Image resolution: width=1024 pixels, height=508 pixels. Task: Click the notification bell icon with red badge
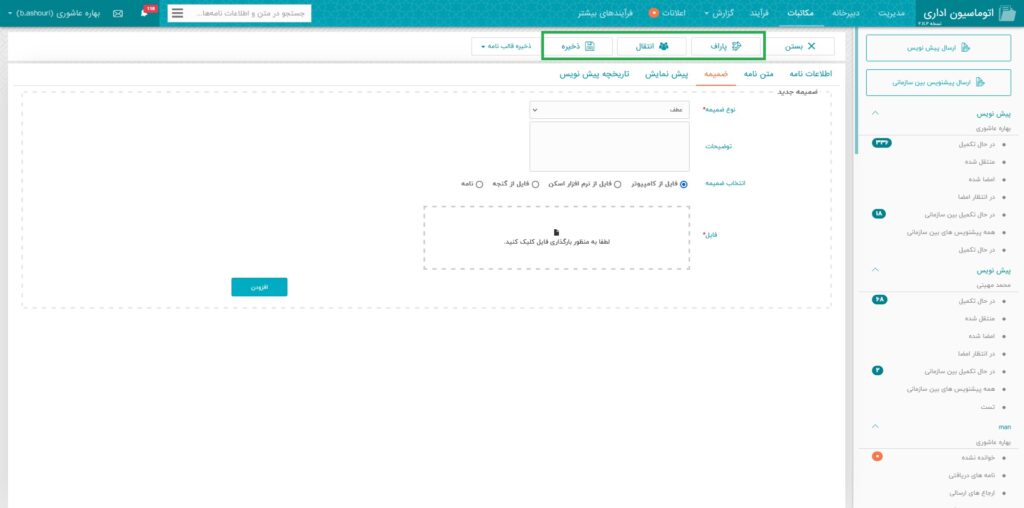pyautogui.click(x=146, y=13)
